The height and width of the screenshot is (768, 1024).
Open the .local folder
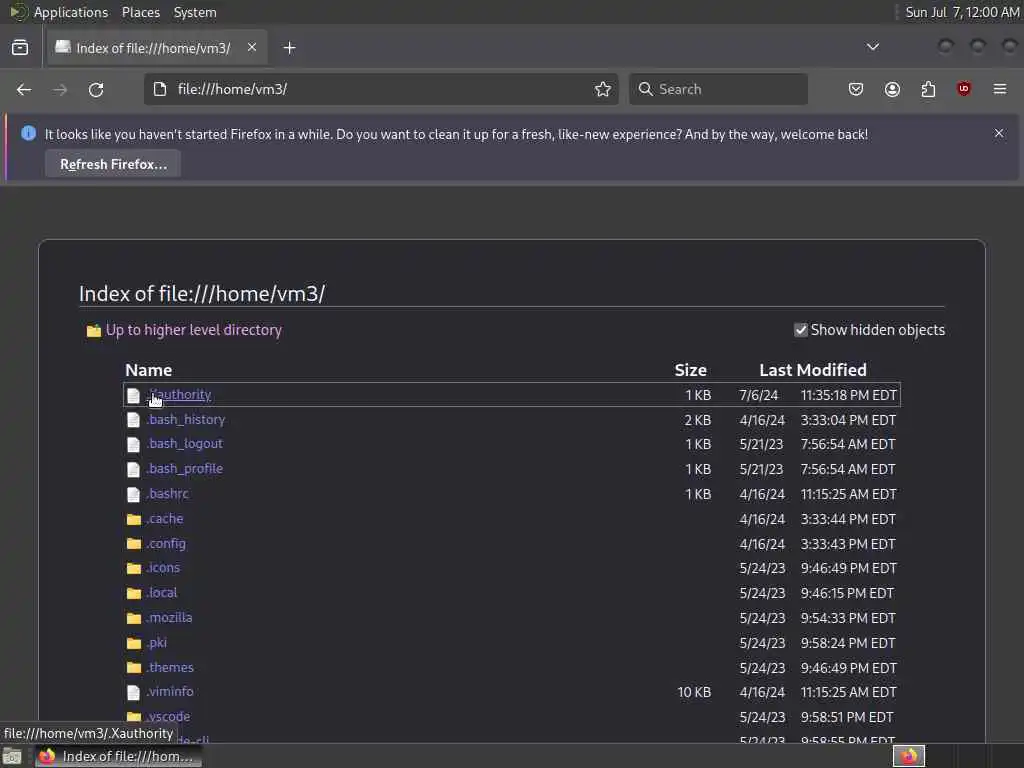tap(161, 592)
